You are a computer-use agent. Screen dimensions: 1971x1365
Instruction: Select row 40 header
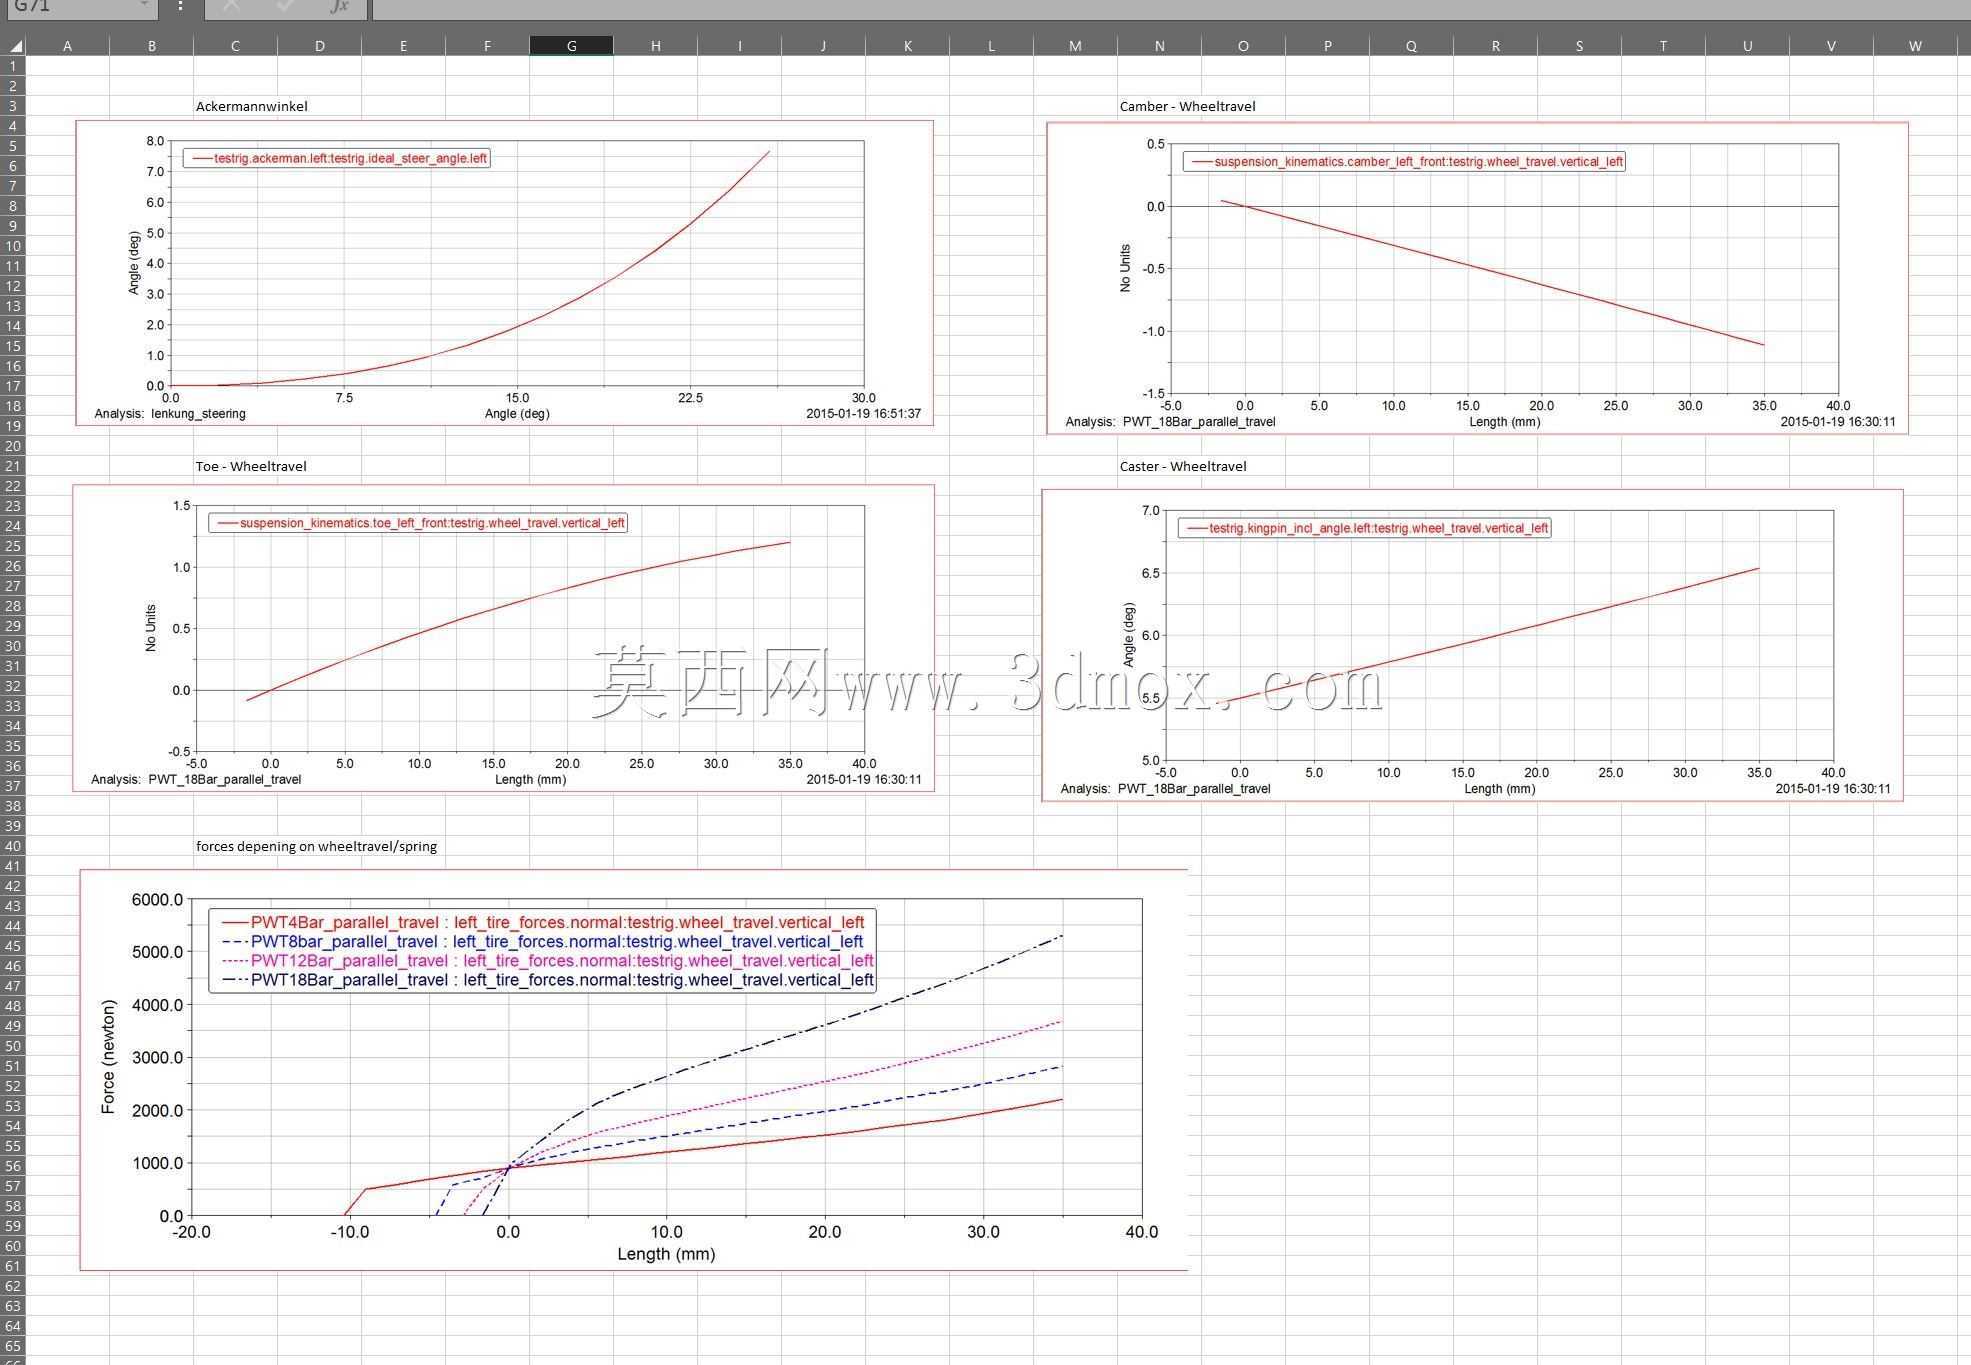13,846
